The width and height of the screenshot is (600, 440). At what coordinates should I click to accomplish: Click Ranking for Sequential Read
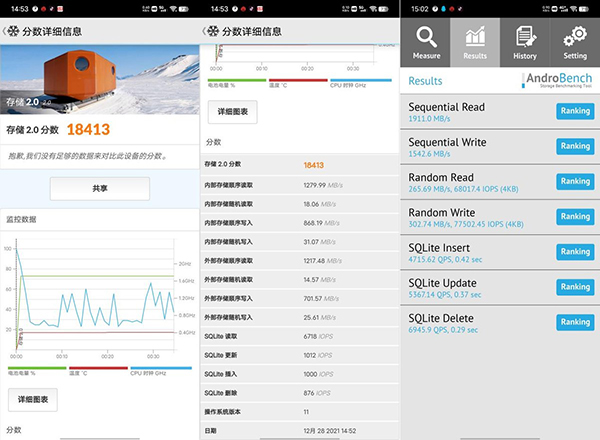coord(575,111)
